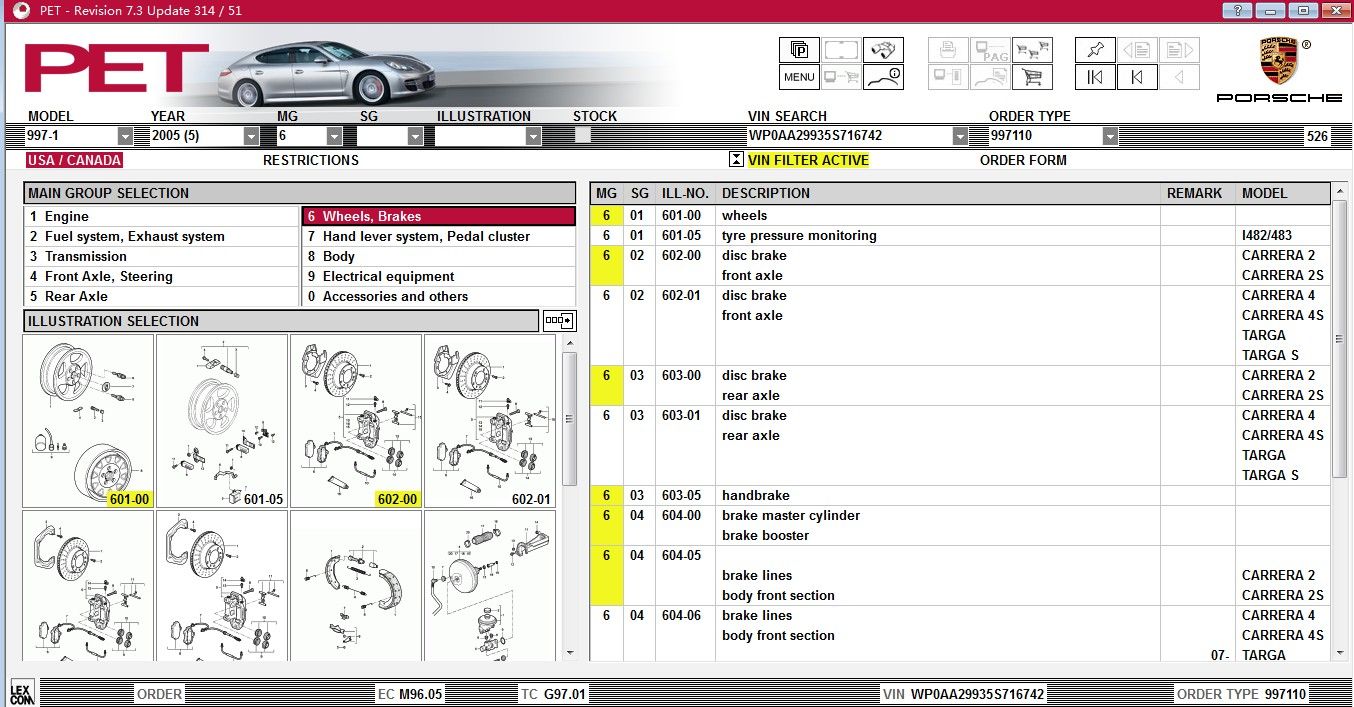Click the info landscape icon
This screenshot has width=1354, height=707.
(883, 77)
